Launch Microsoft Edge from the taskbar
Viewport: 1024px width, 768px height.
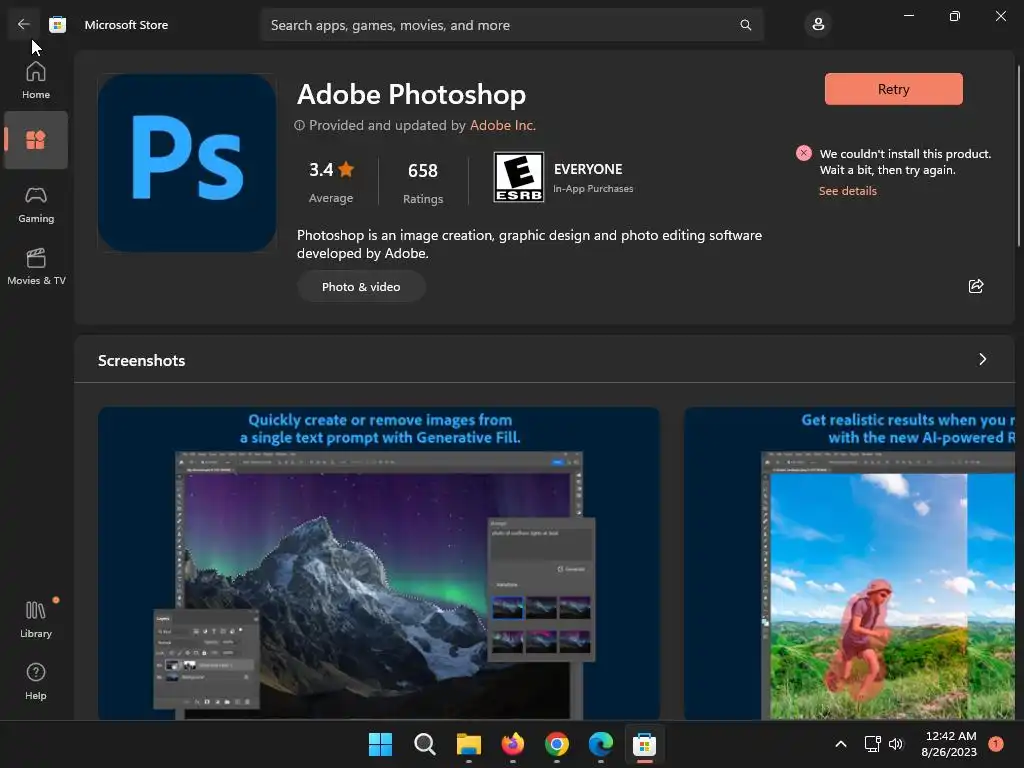click(601, 744)
